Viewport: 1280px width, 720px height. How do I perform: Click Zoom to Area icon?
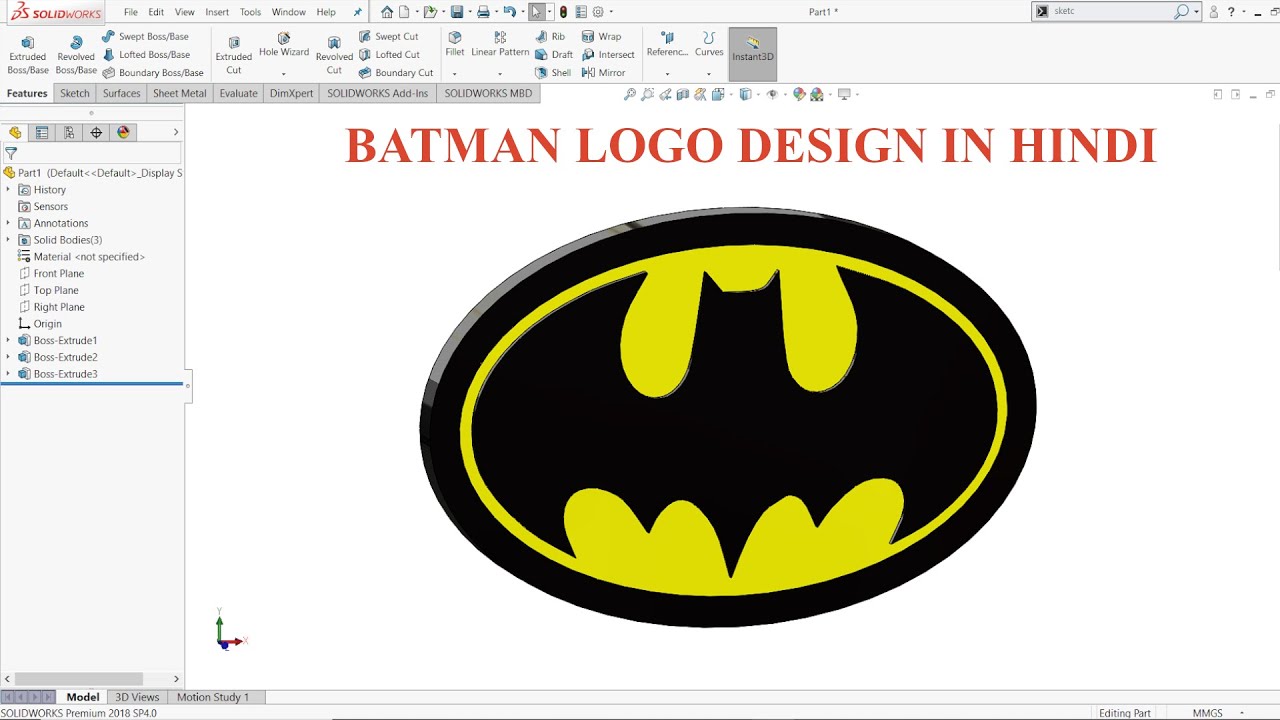tap(648, 94)
